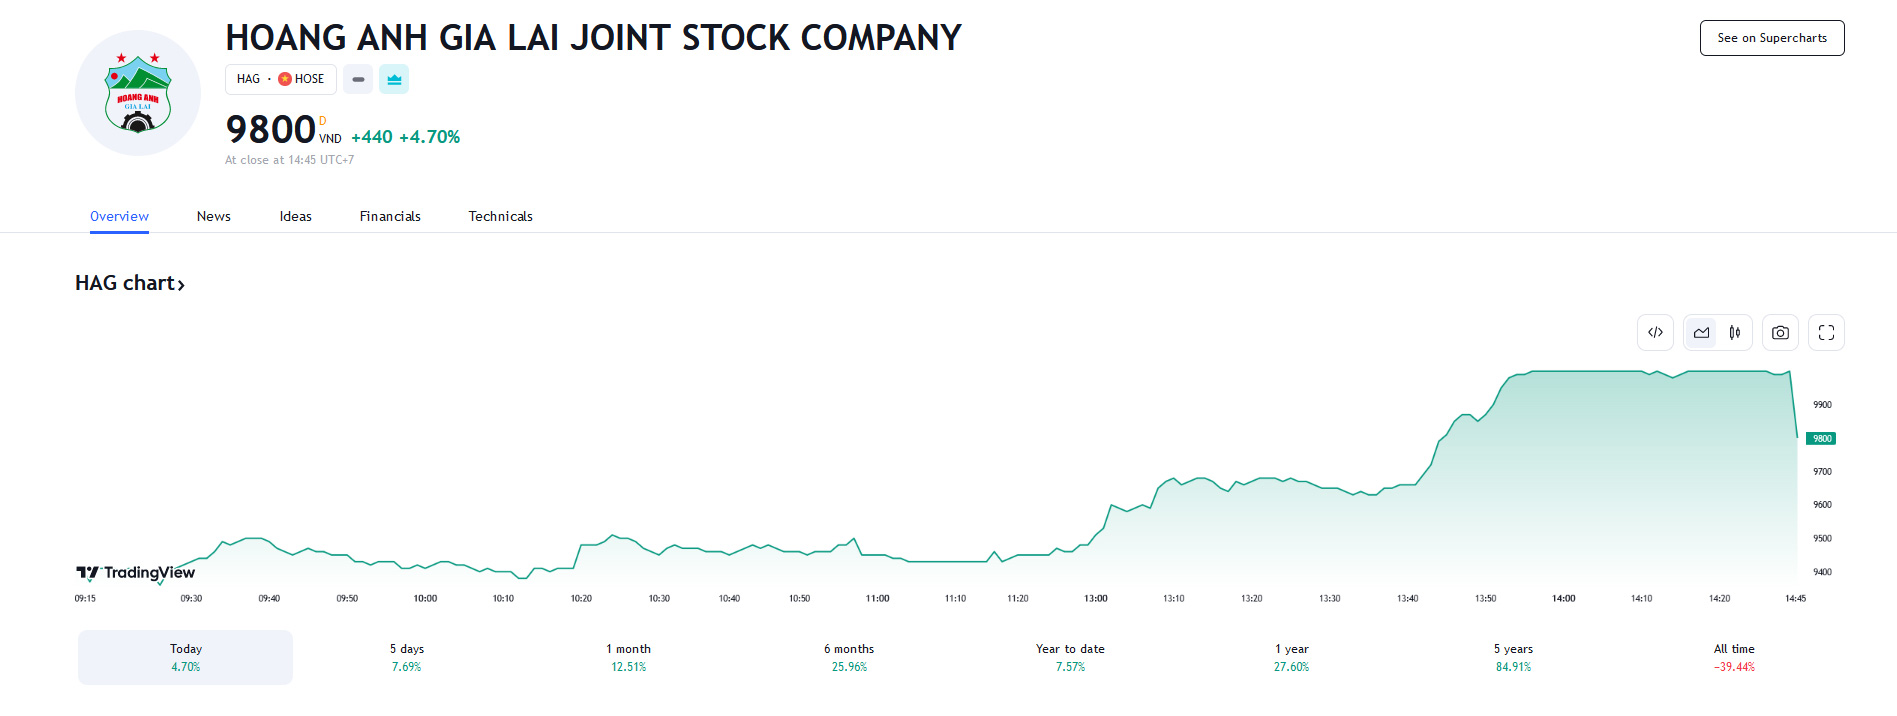Click the crown badge icon near HOSE

tap(394, 79)
